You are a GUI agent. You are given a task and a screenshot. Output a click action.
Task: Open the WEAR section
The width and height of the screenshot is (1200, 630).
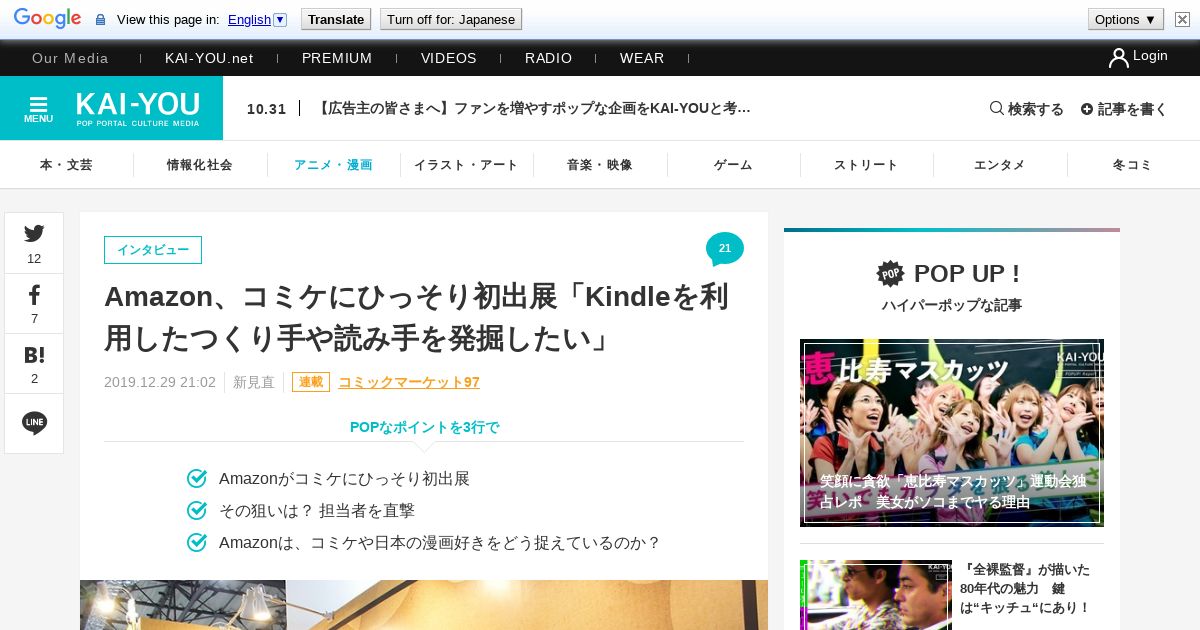tap(642, 58)
